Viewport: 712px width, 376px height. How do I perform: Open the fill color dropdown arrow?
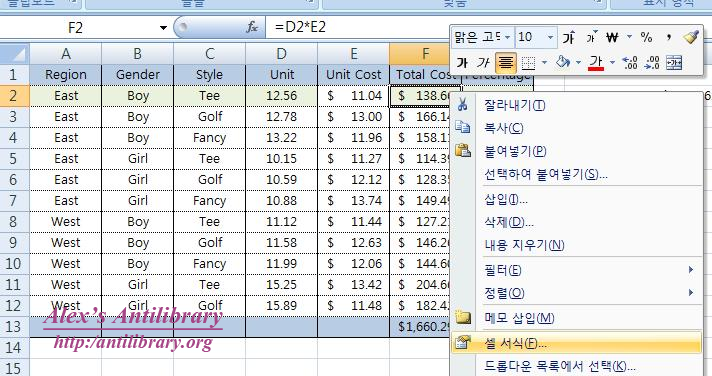[x=578, y=63]
